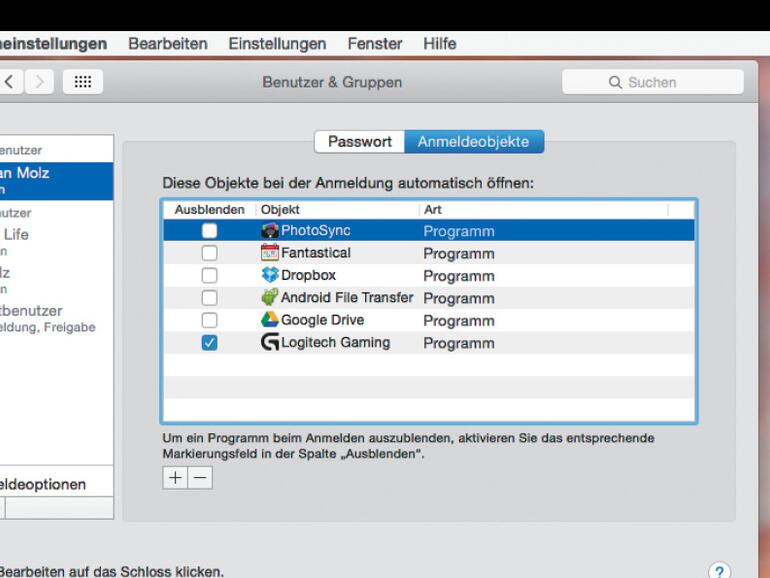Open help with question mark button

point(719,572)
